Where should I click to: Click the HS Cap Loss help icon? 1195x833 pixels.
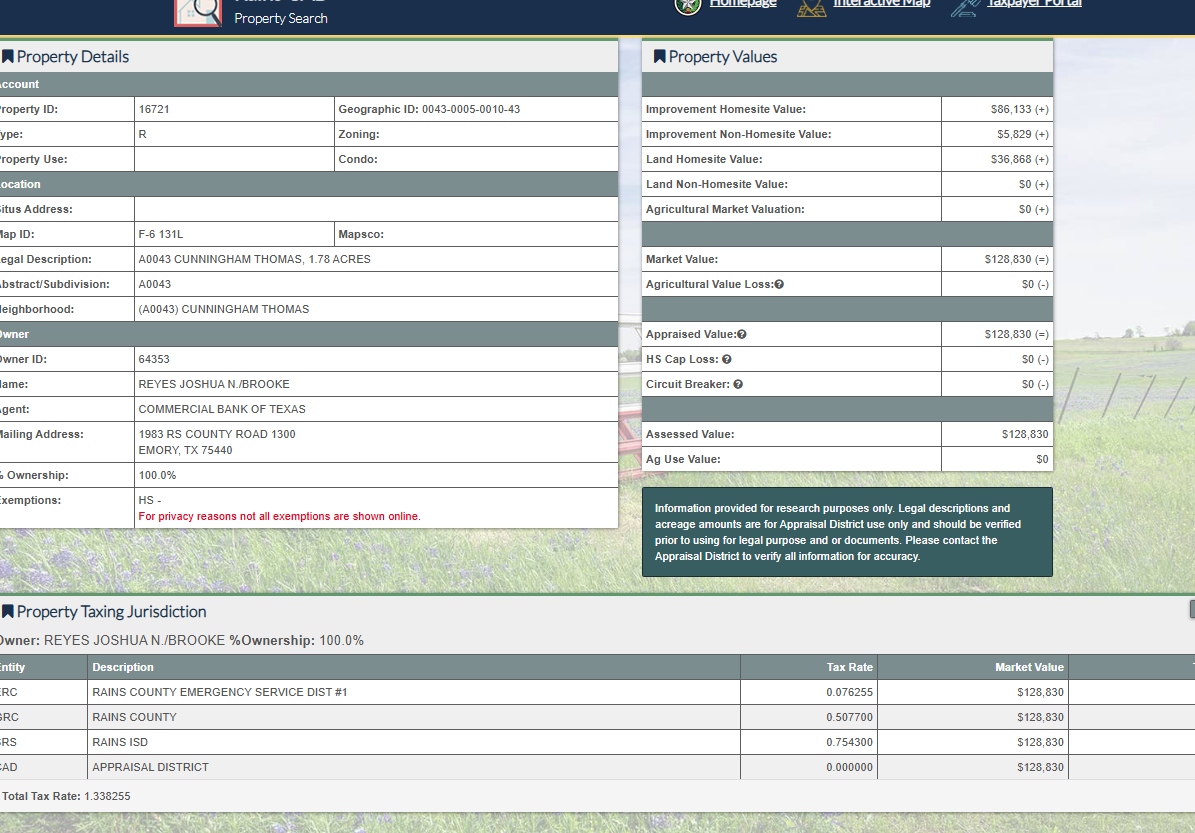coord(727,360)
